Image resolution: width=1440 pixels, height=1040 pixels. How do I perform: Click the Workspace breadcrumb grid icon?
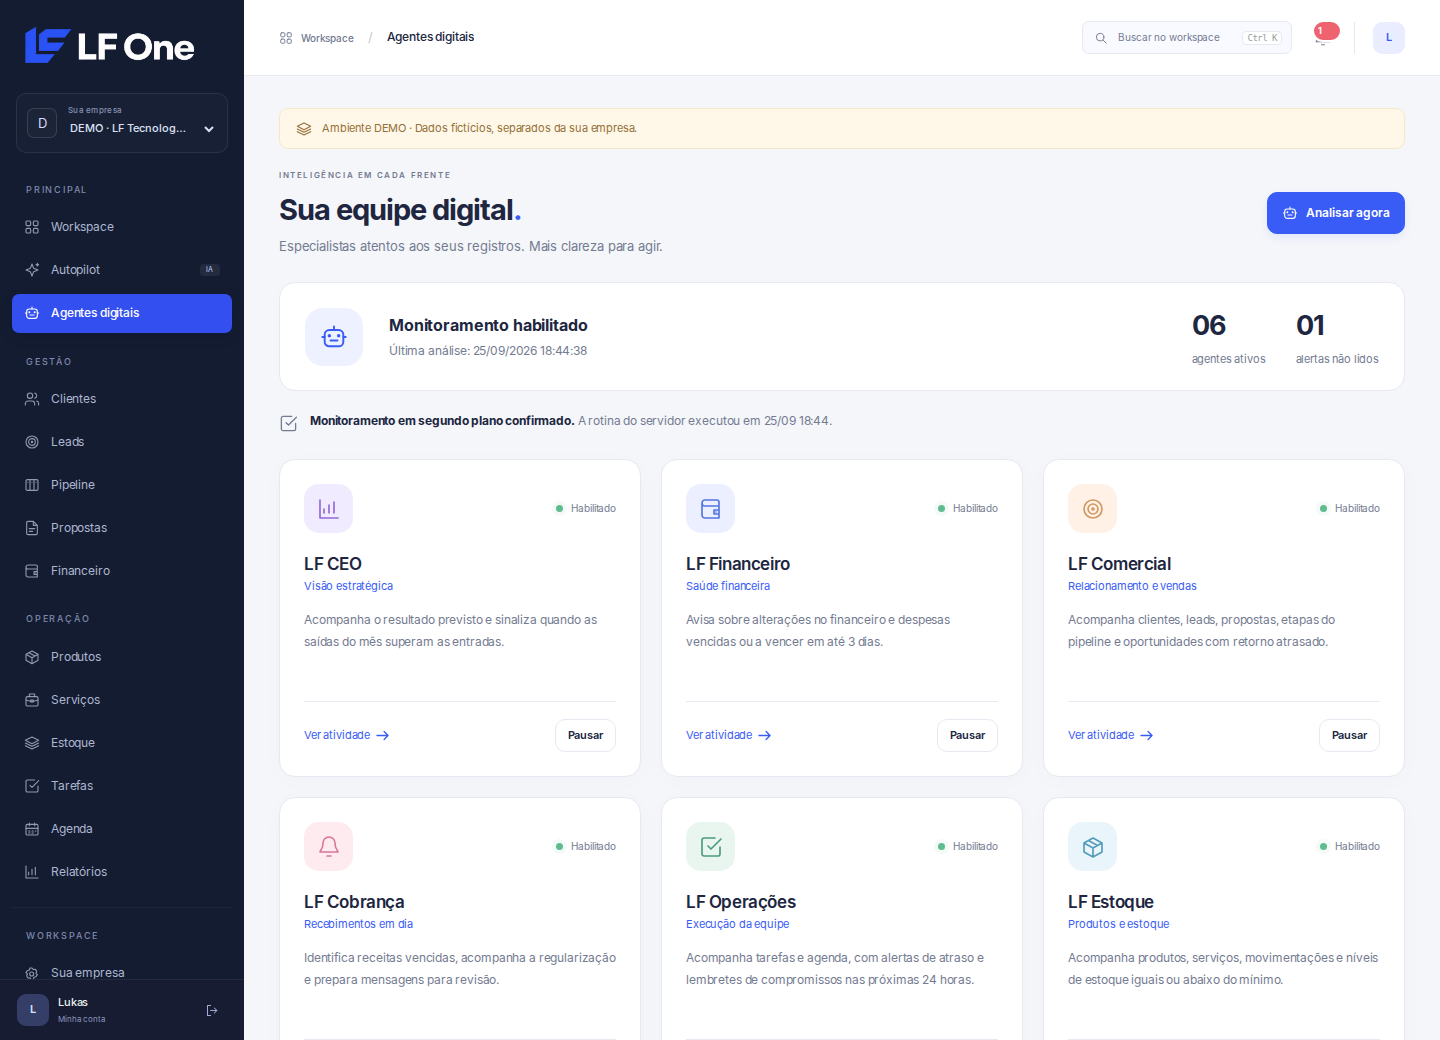[286, 38]
